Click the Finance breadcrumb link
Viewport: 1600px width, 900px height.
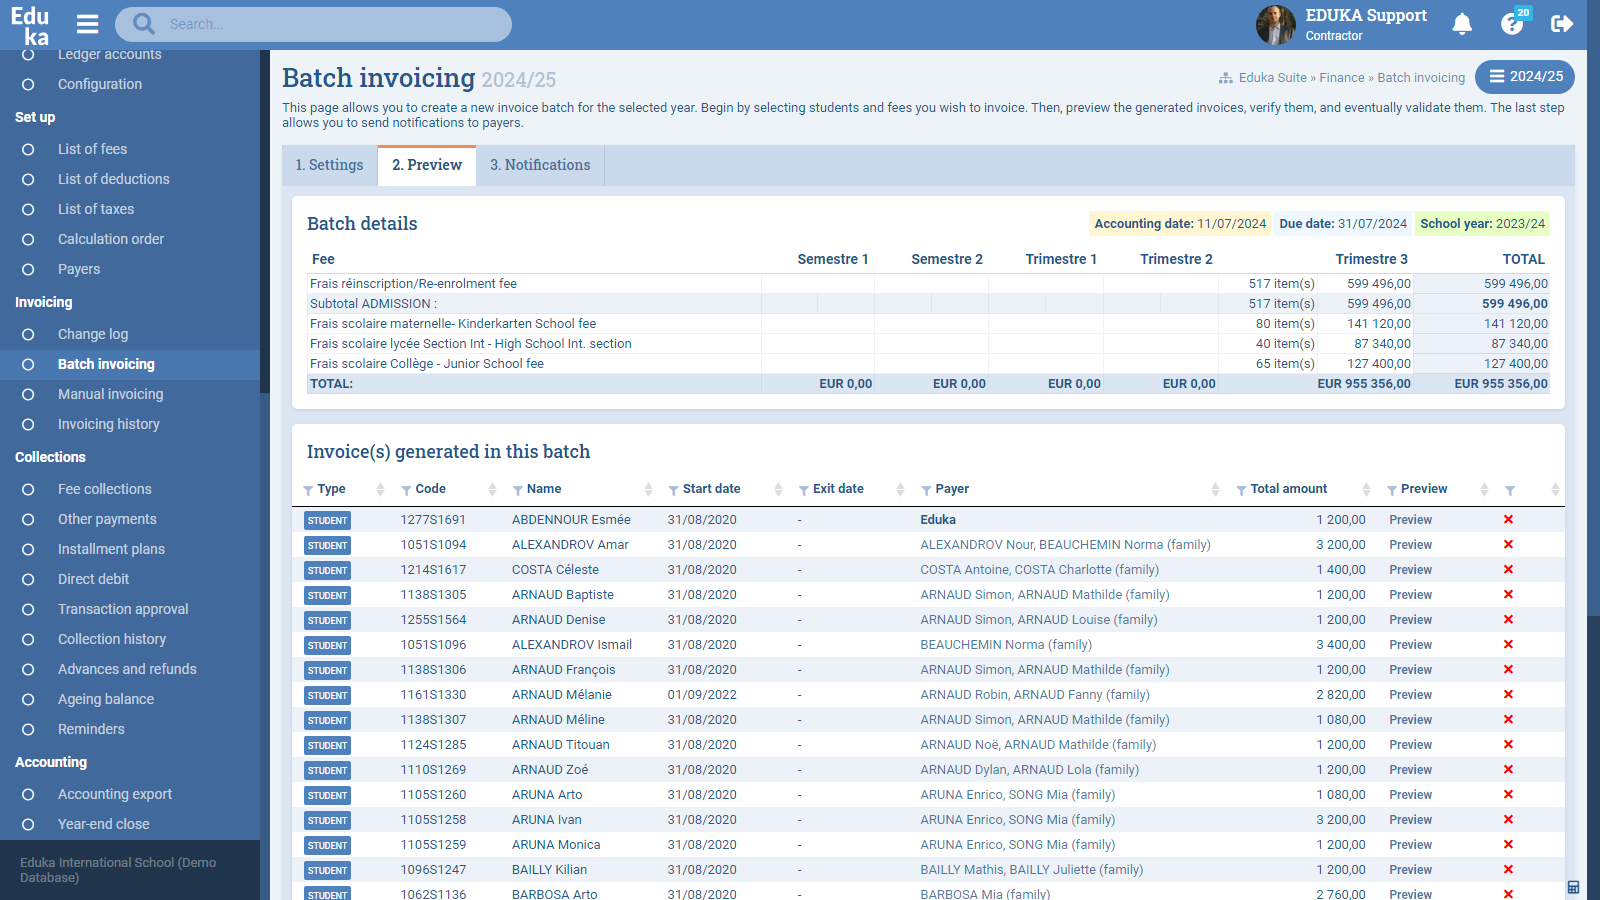click(x=1342, y=78)
